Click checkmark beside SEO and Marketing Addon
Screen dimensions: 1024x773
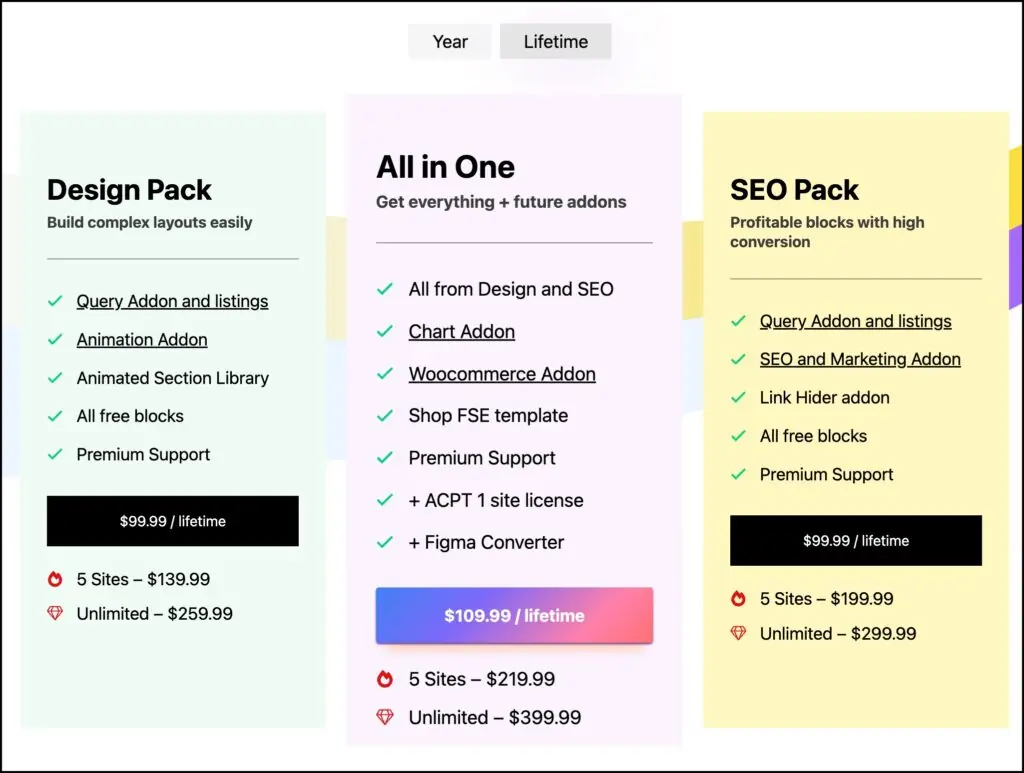click(x=739, y=359)
